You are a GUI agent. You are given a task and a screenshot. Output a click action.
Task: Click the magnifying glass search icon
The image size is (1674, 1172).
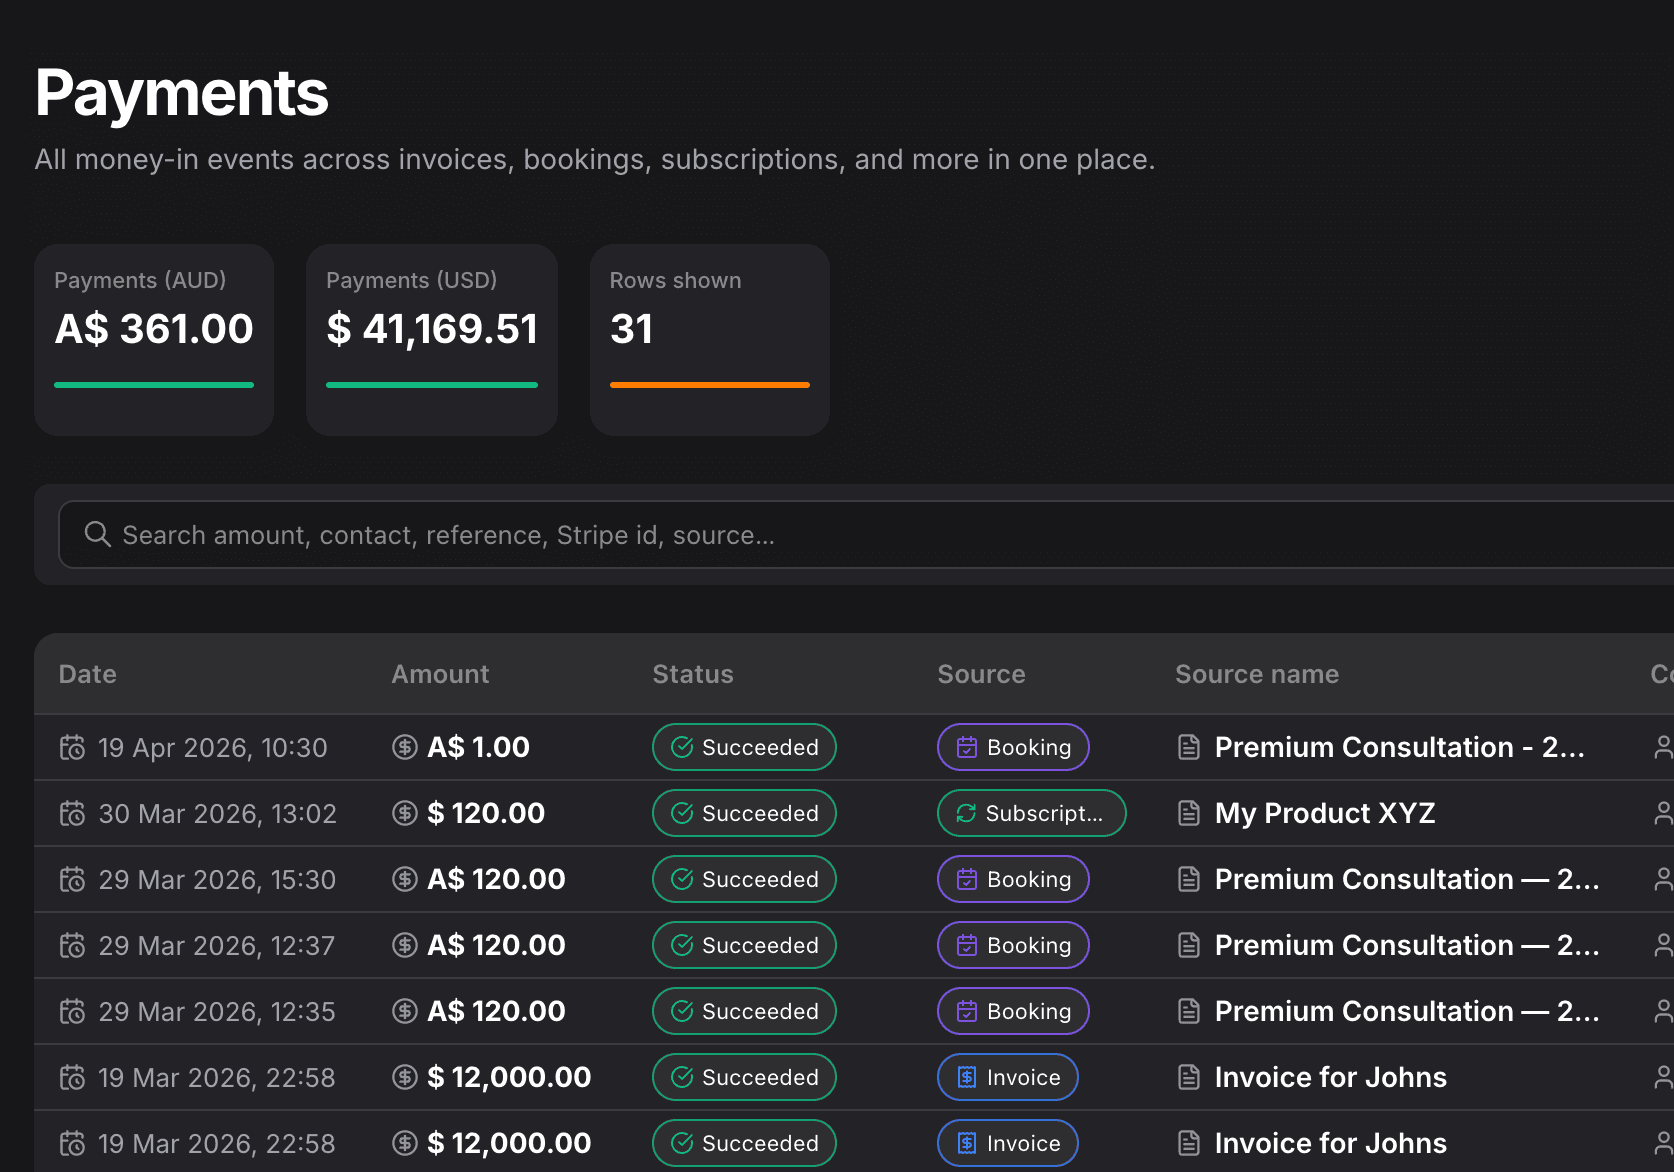[x=97, y=534]
